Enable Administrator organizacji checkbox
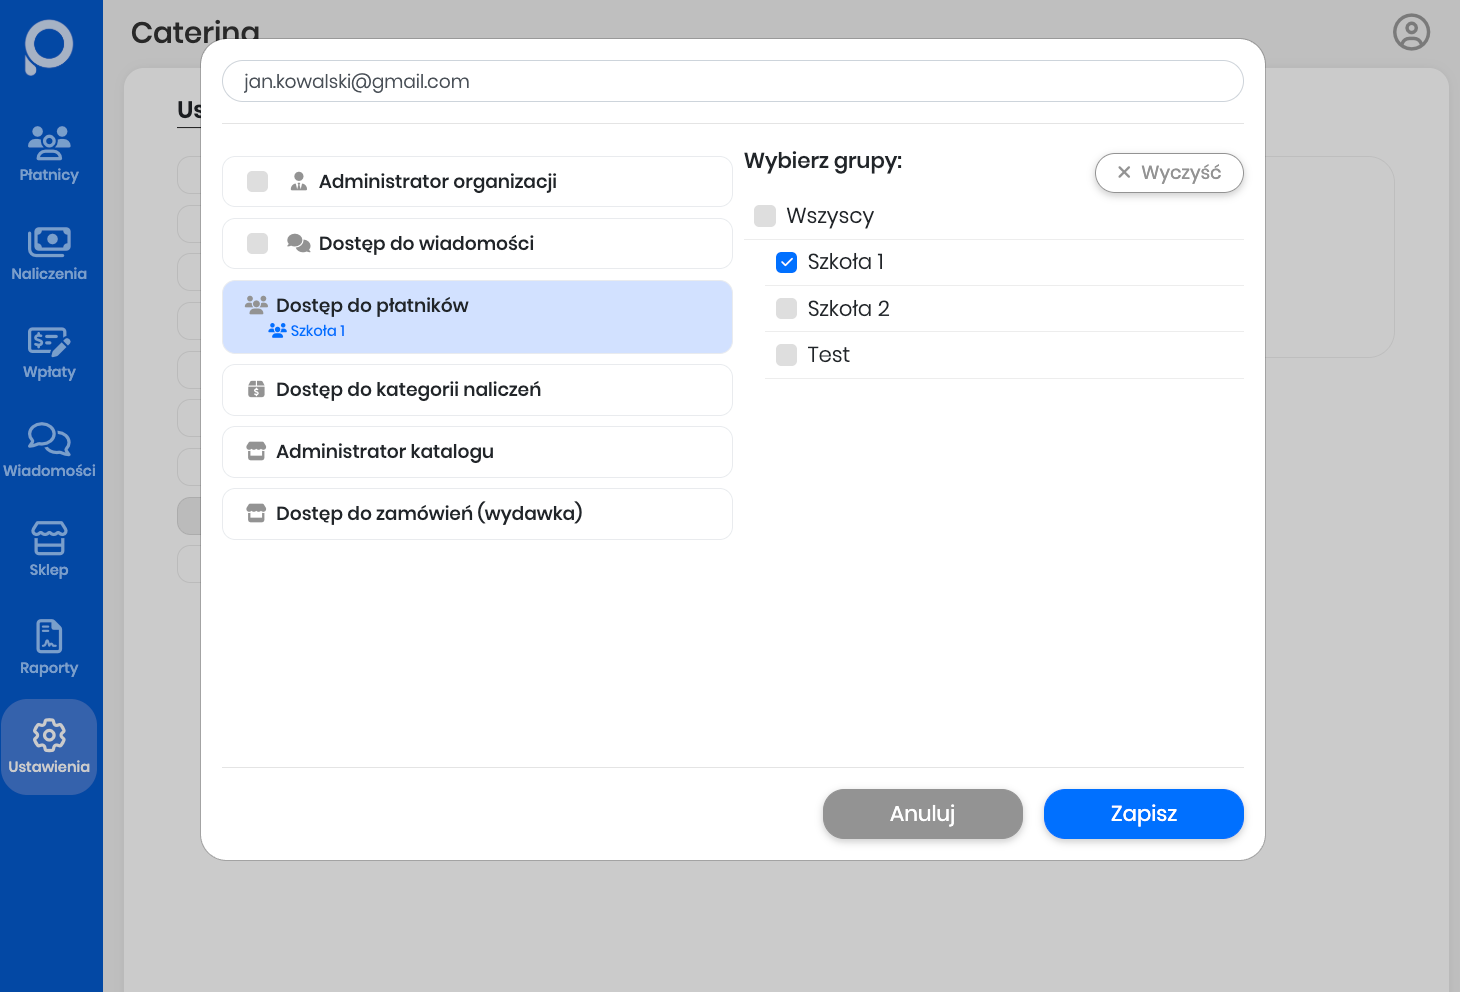Image resolution: width=1460 pixels, height=992 pixels. pos(258,181)
